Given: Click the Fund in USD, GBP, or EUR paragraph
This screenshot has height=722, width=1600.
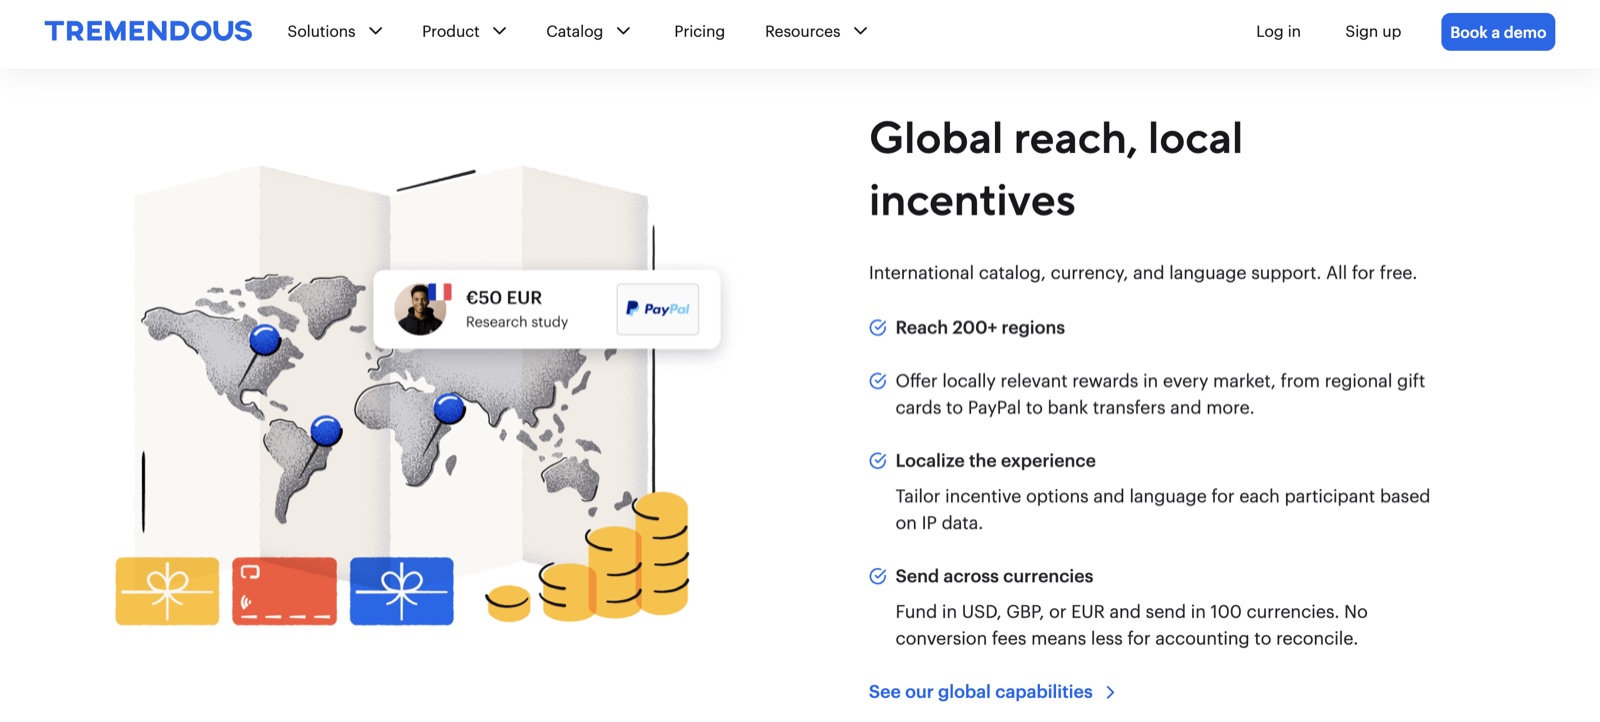Looking at the screenshot, I should click(1132, 625).
